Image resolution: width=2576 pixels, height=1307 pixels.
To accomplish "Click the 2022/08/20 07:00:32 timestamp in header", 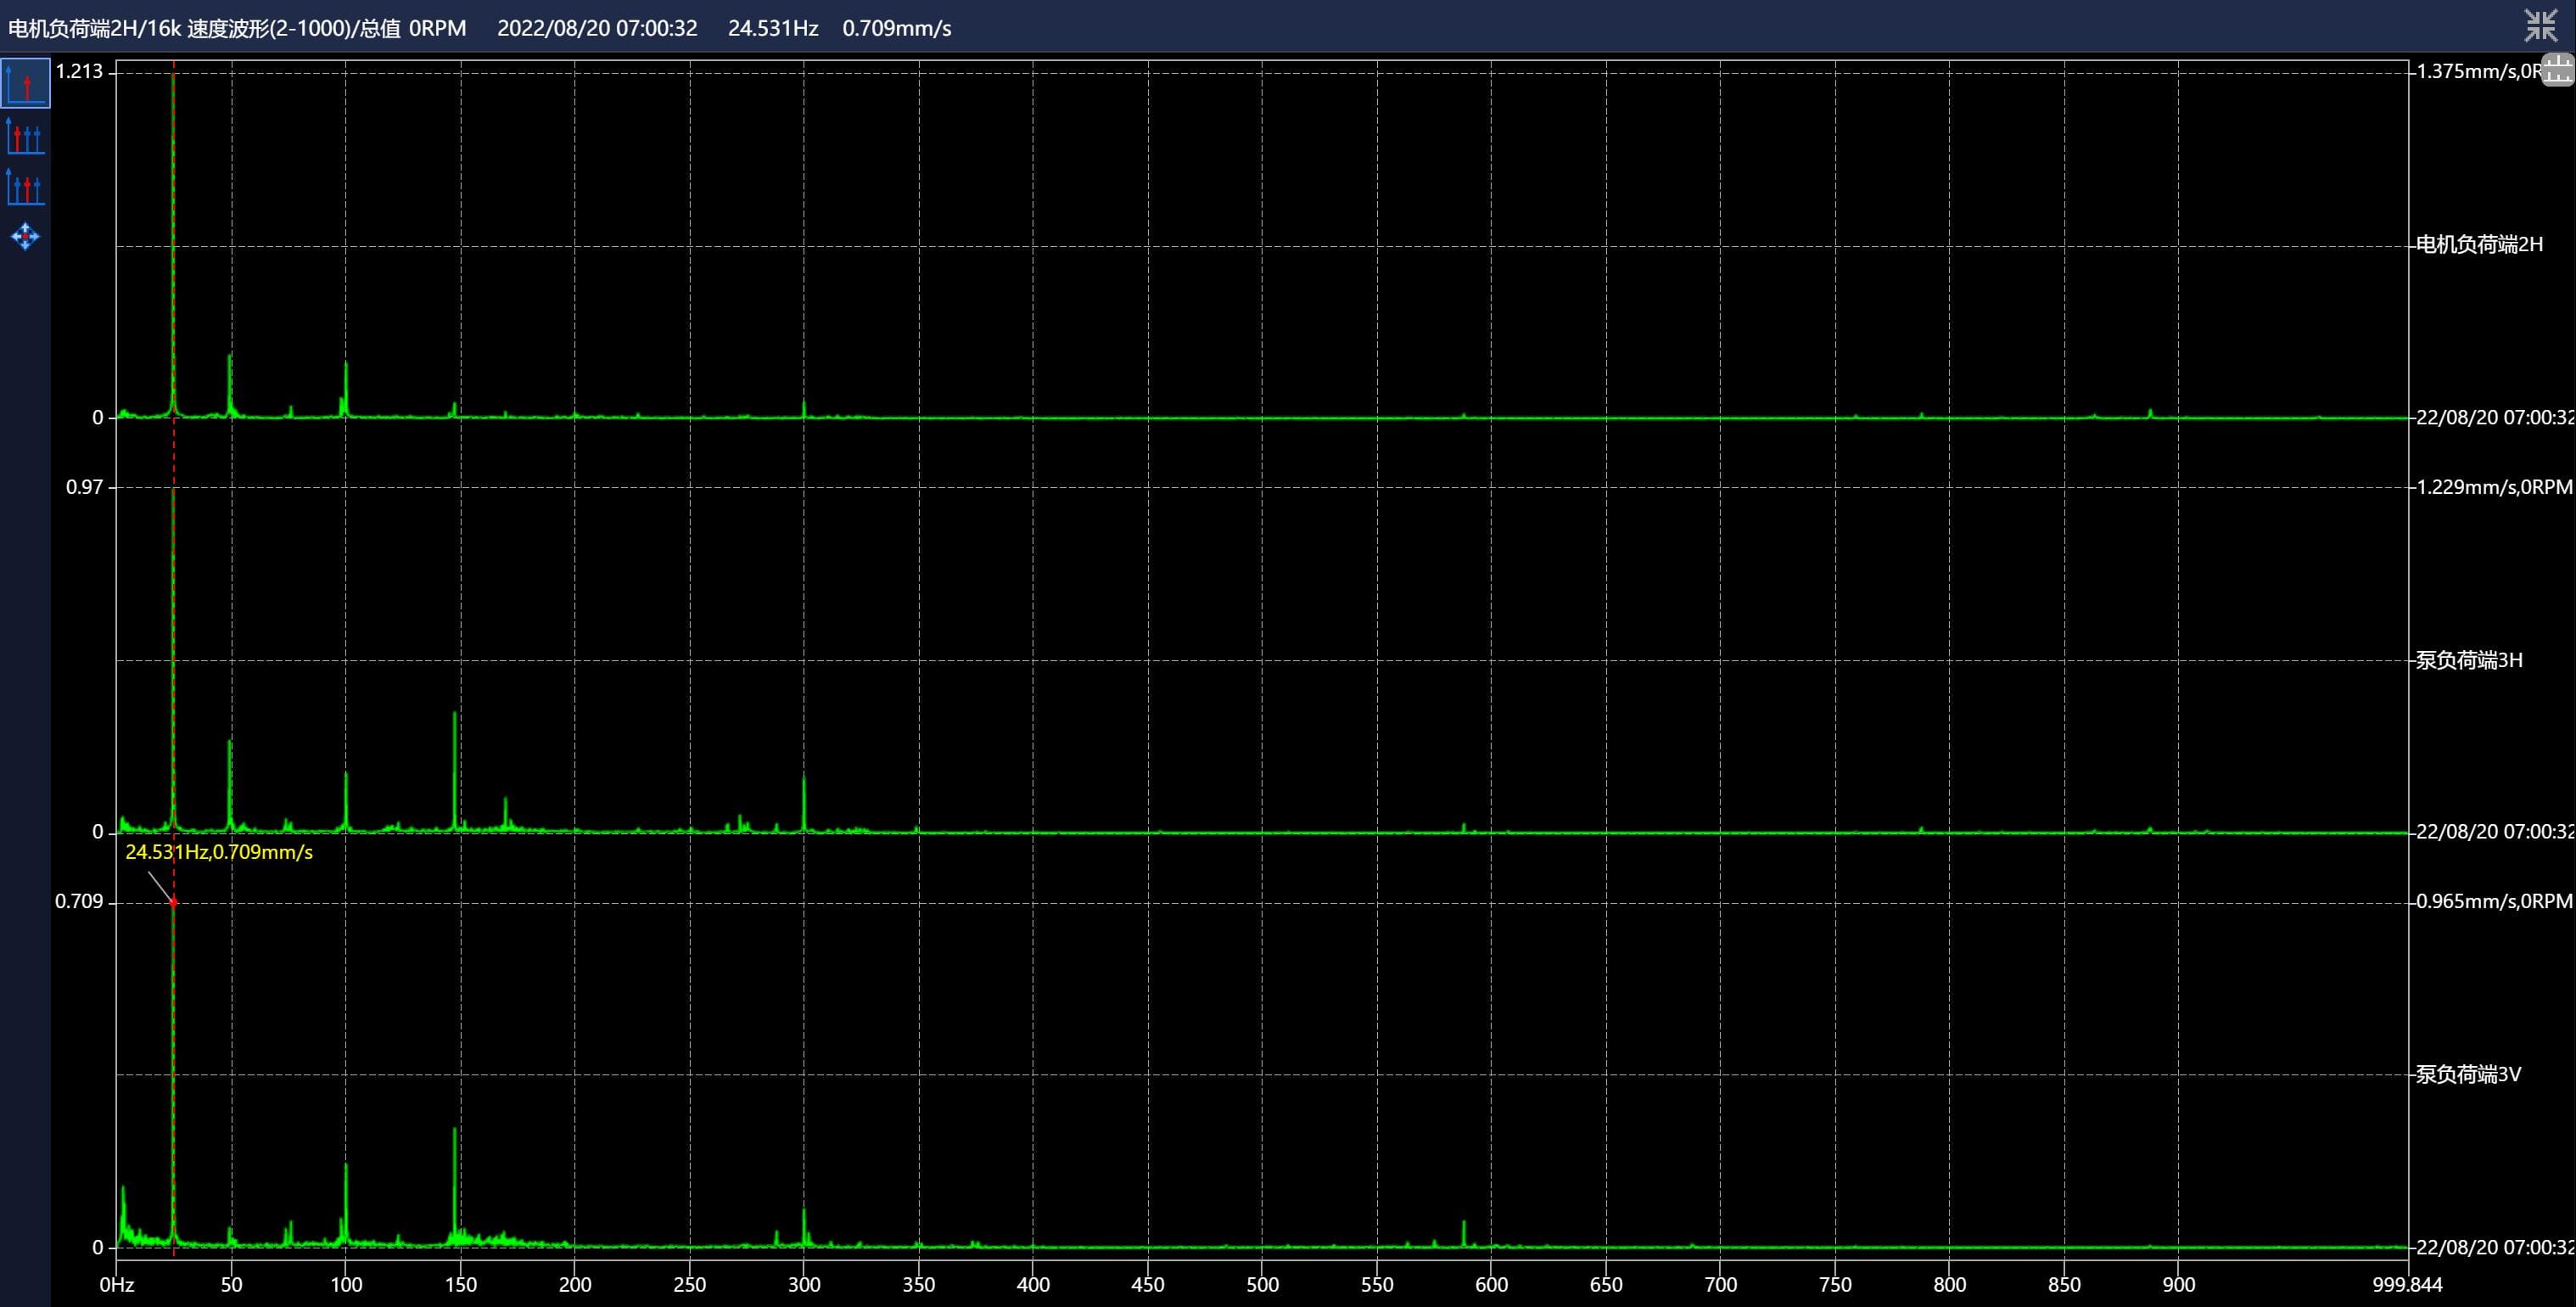I will tap(597, 28).
